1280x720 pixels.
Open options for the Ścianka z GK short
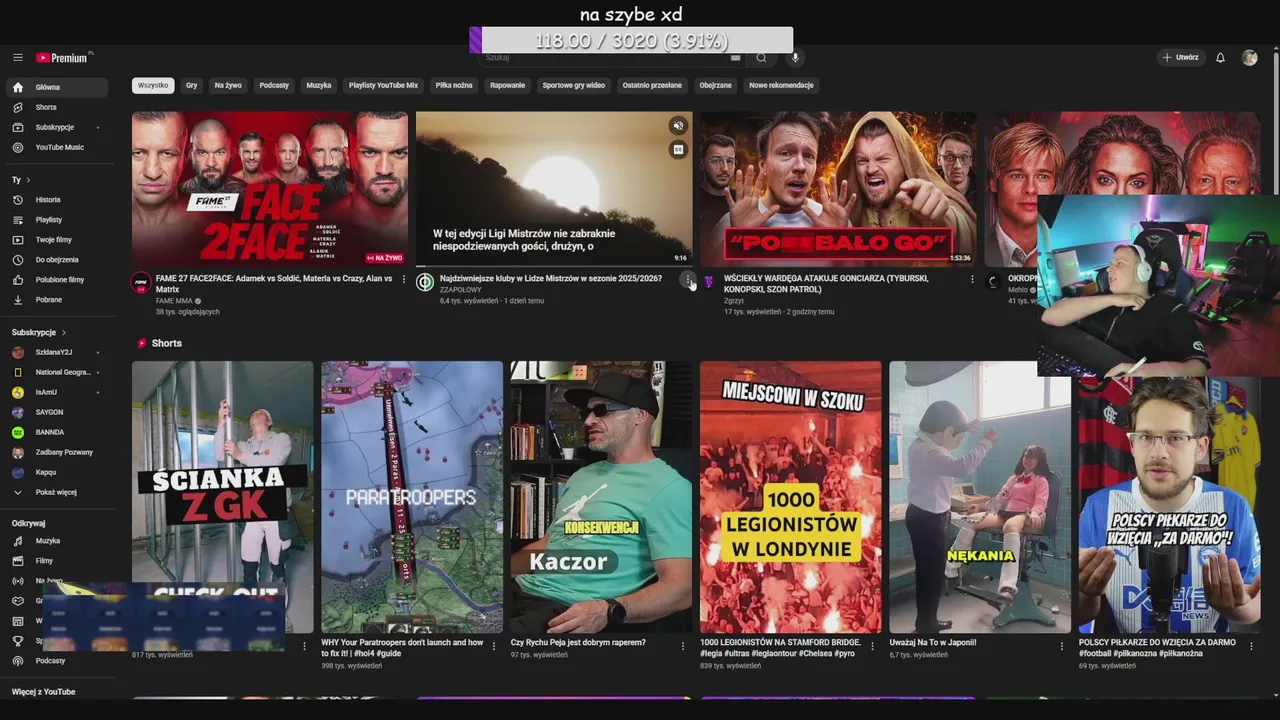(x=304, y=646)
